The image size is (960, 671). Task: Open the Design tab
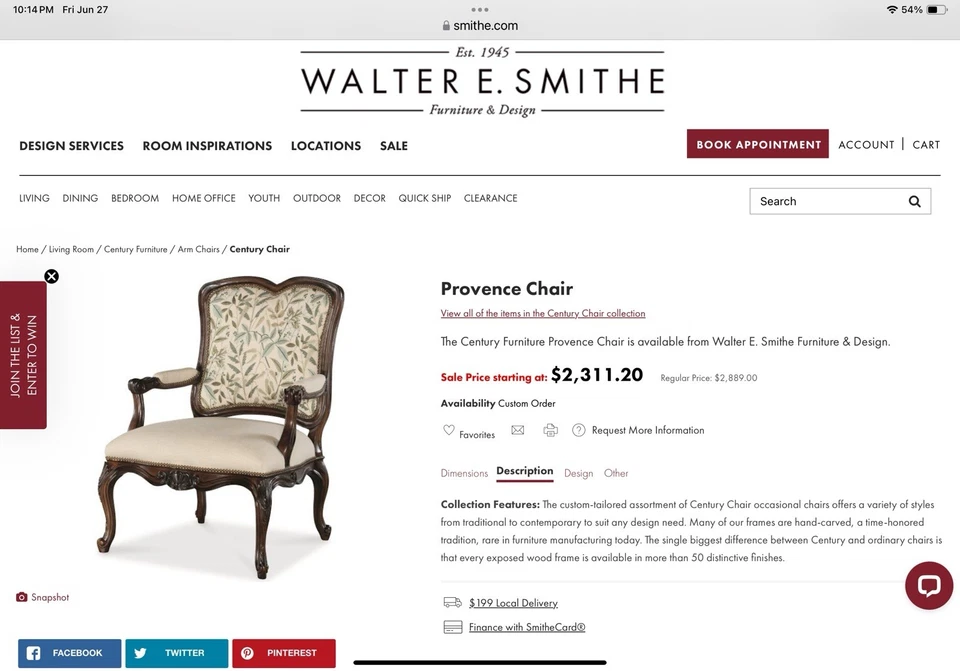click(579, 473)
